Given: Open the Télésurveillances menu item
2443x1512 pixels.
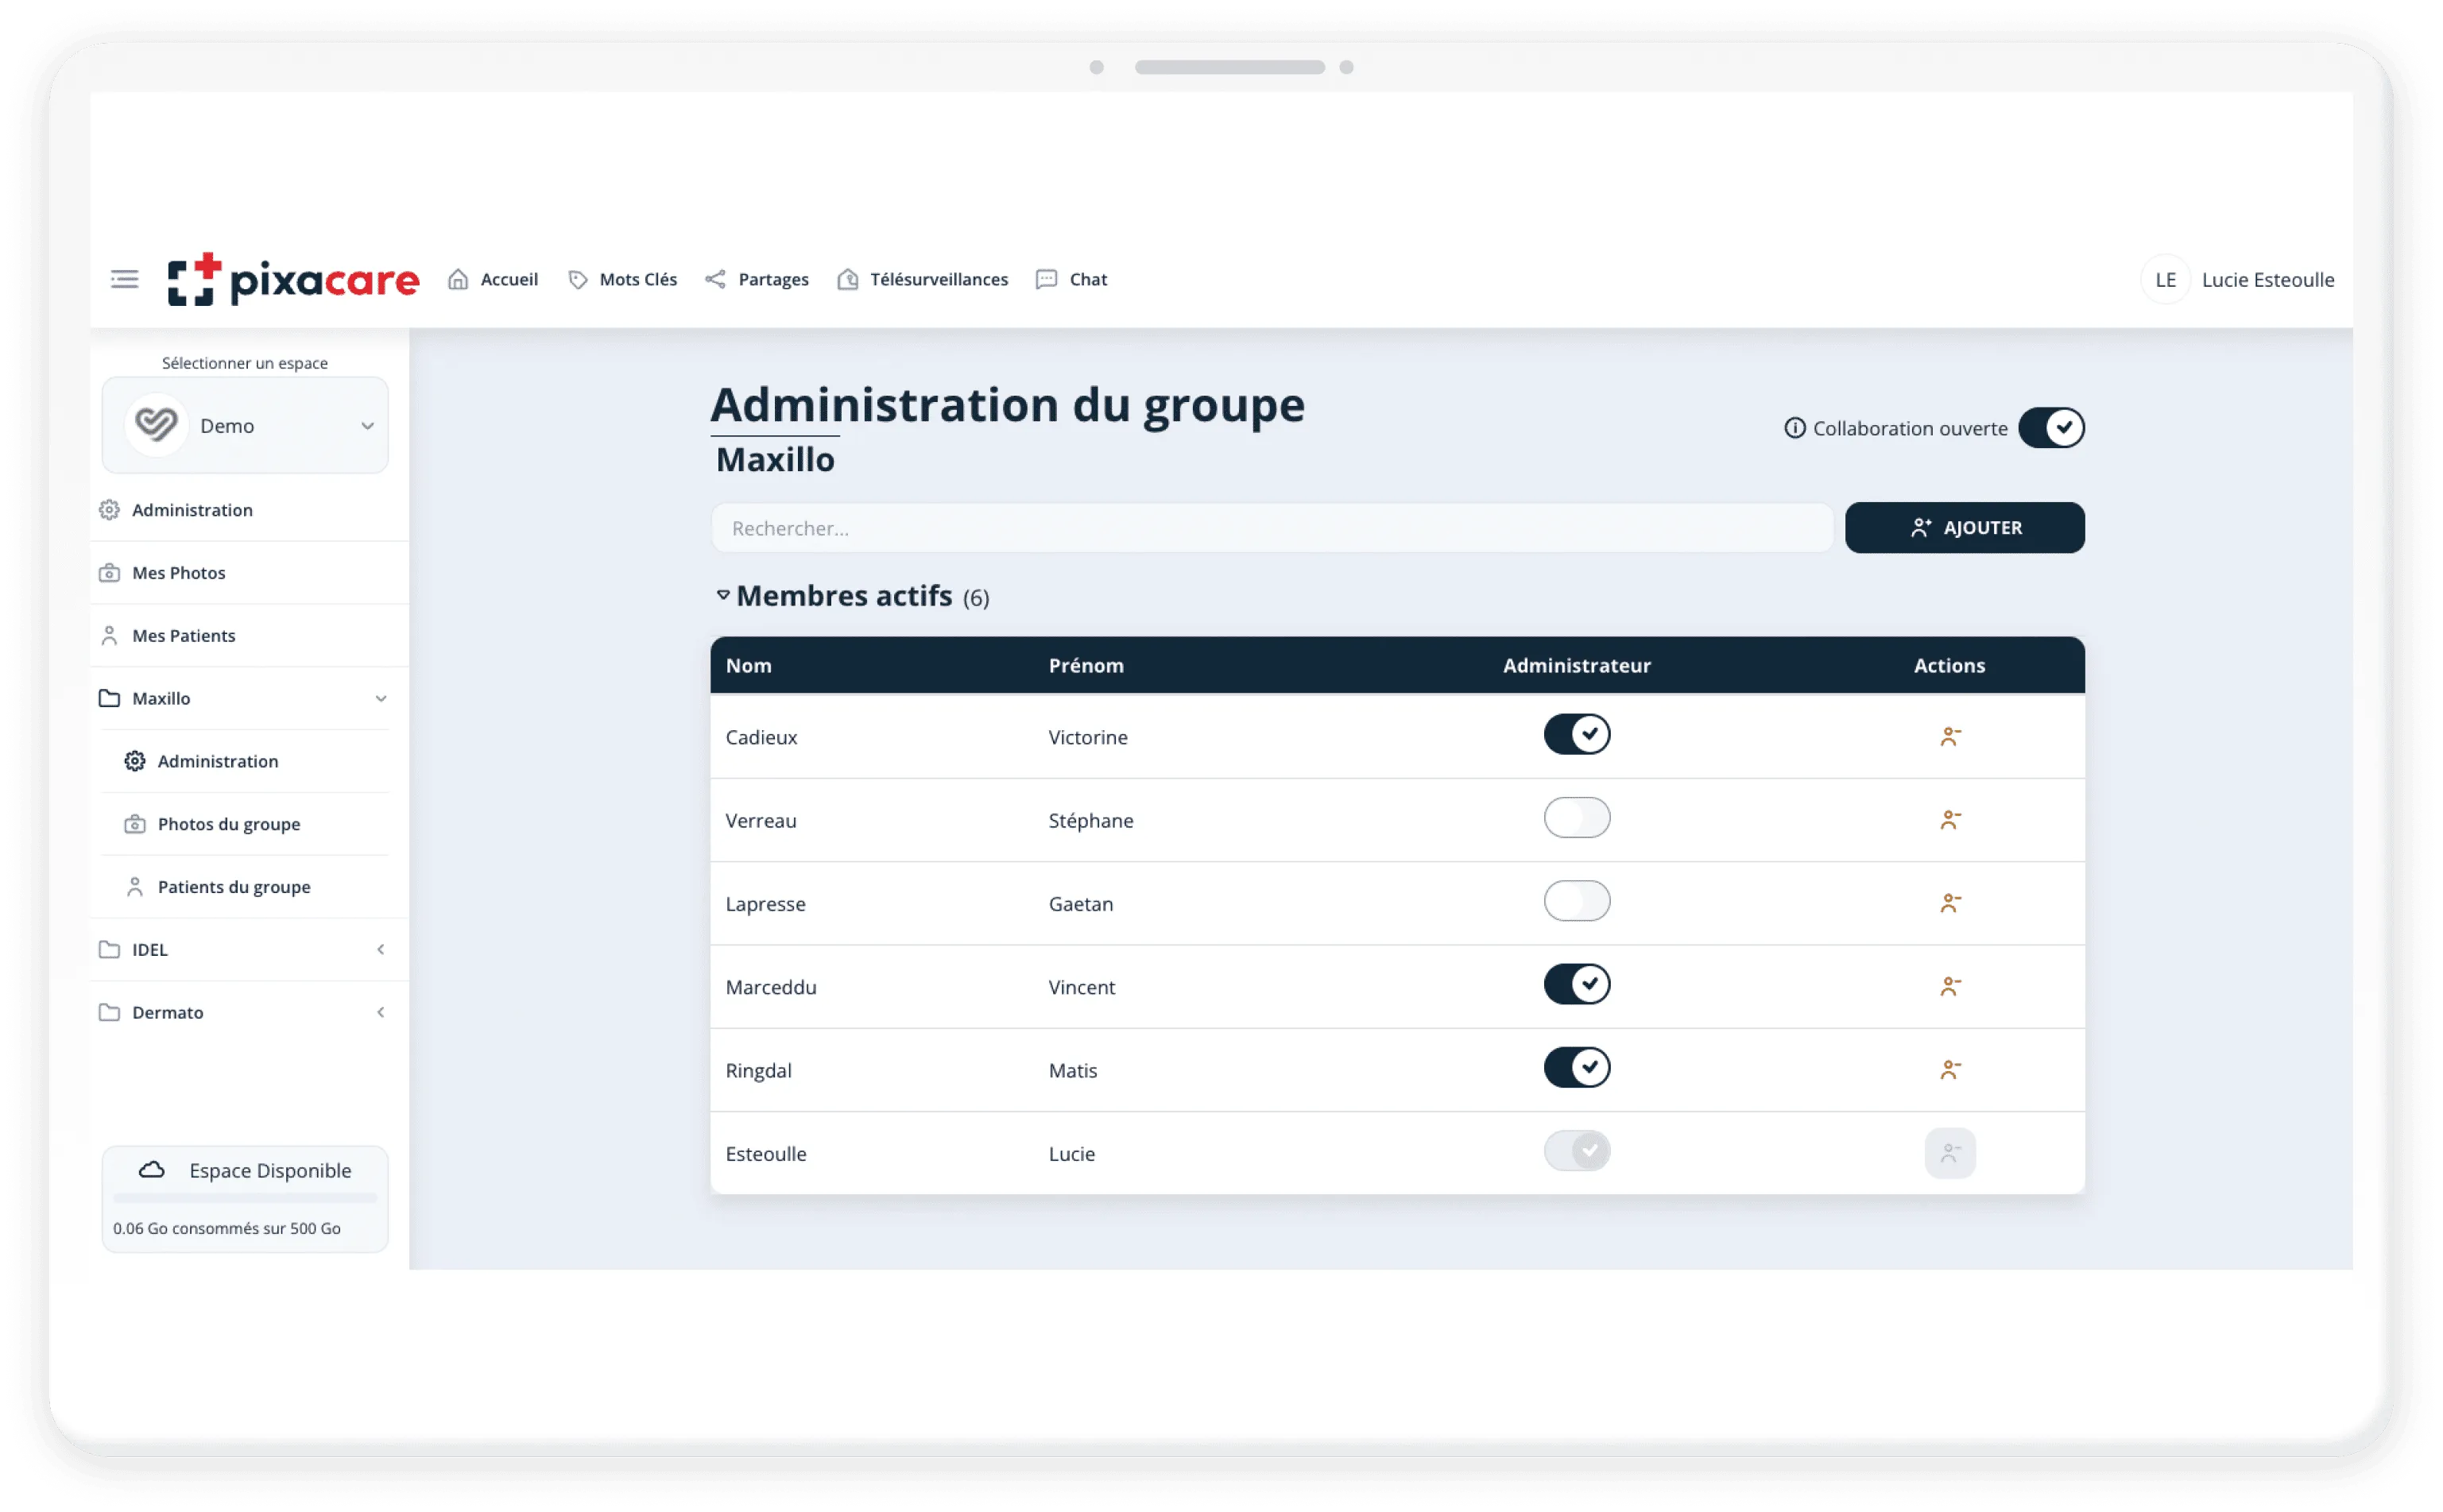Looking at the screenshot, I should tap(923, 279).
